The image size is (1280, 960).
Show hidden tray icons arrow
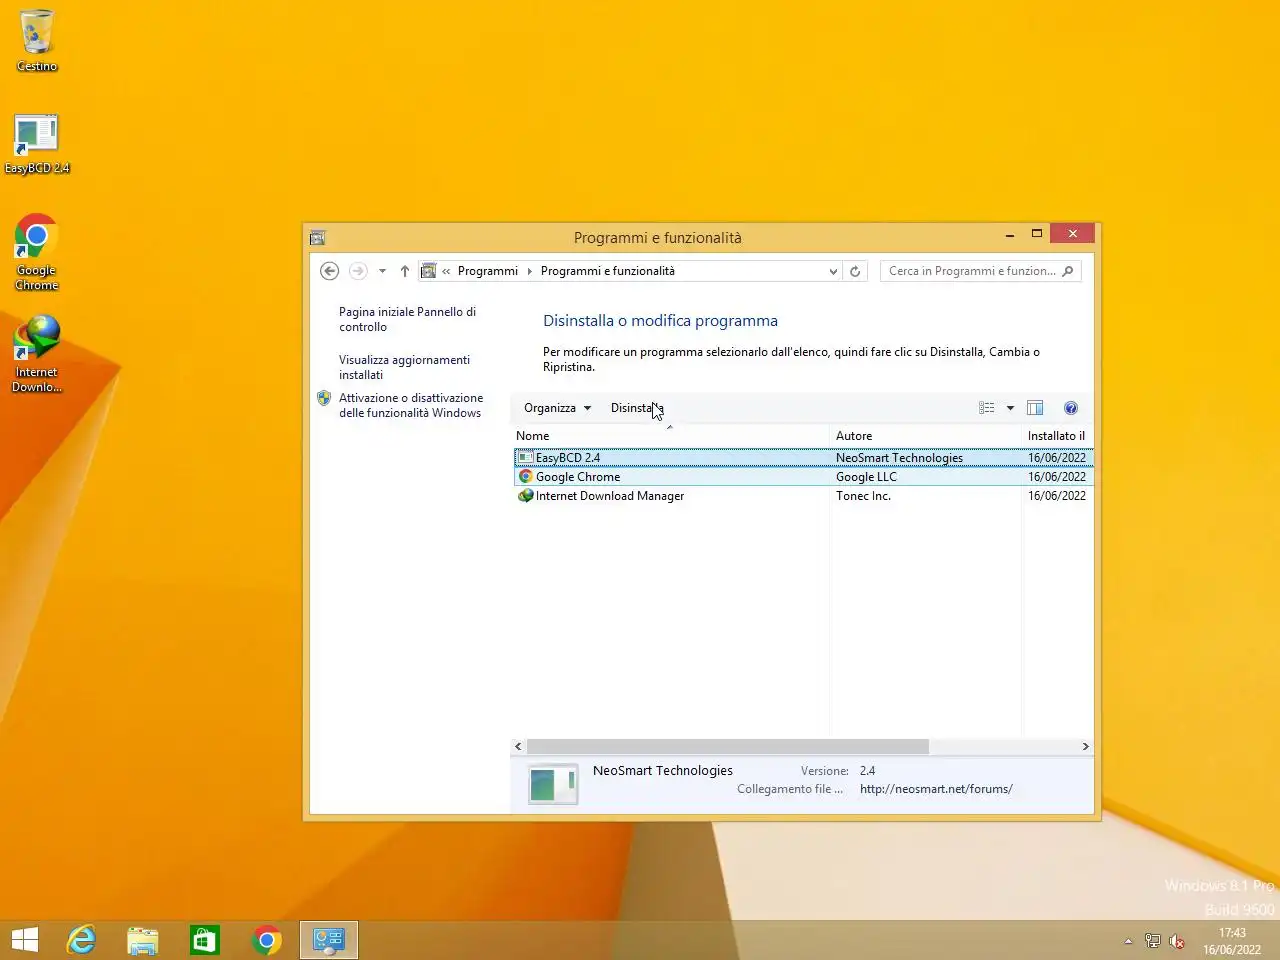click(1128, 941)
